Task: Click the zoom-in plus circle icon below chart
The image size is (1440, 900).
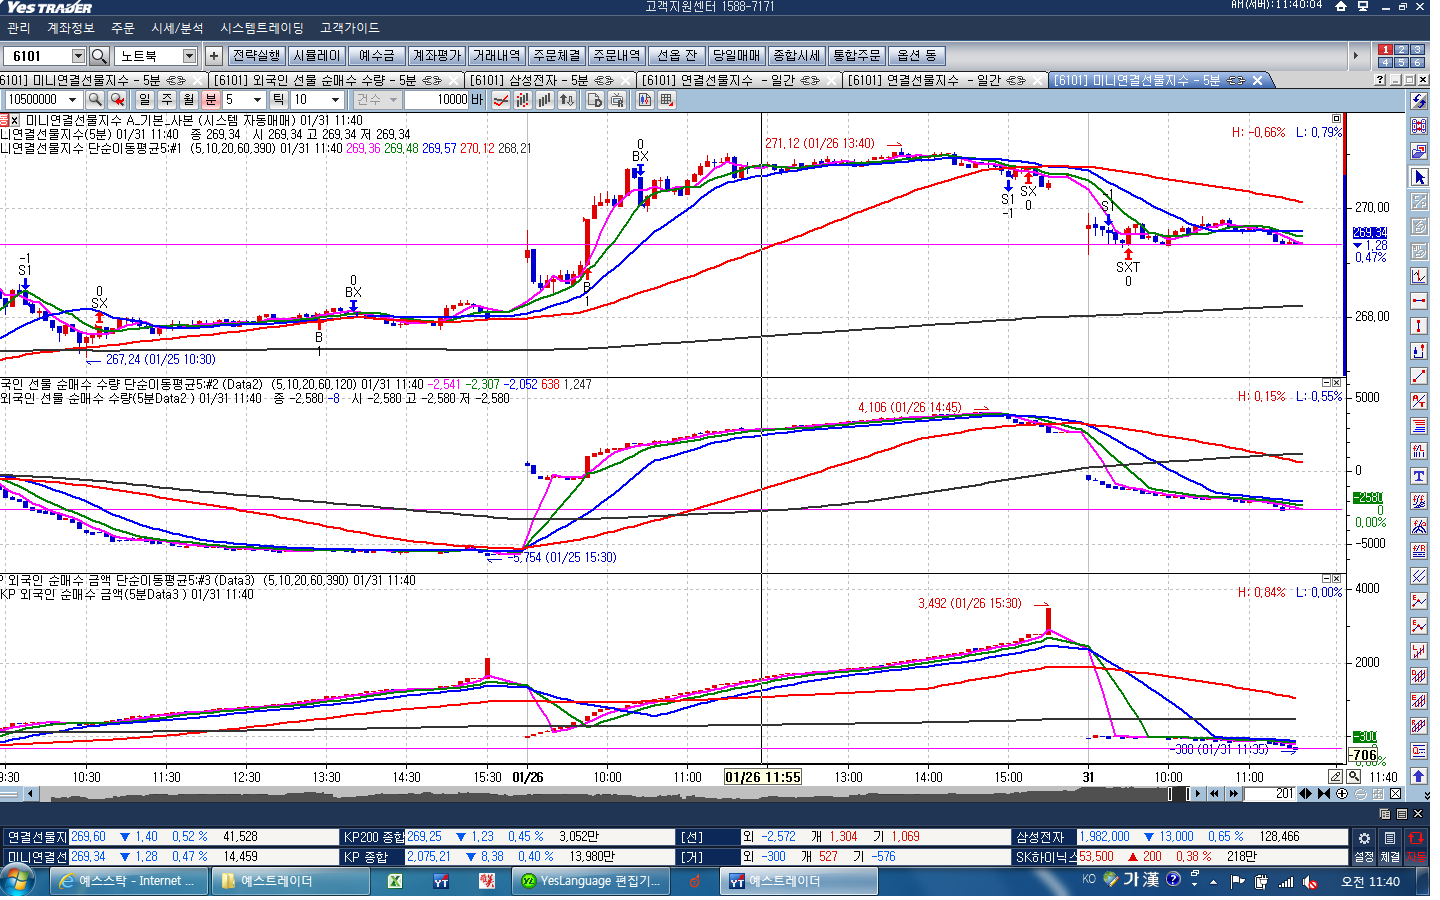Action: (x=1342, y=794)
